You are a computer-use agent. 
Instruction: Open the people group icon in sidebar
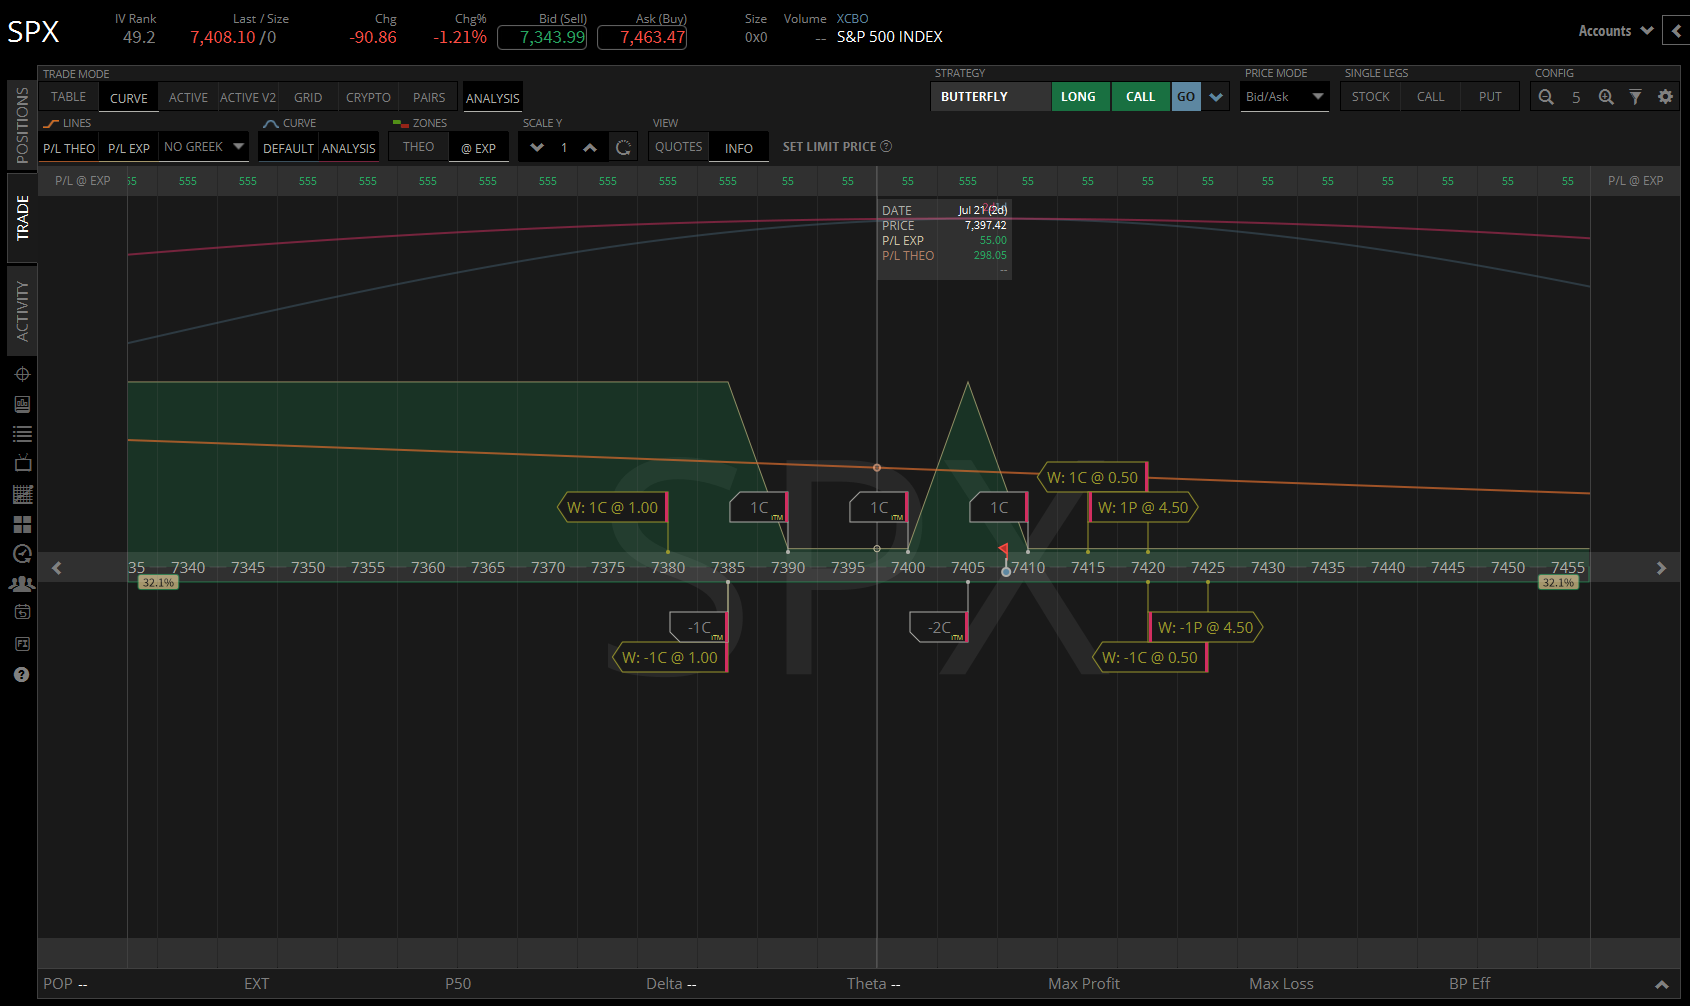22,584
